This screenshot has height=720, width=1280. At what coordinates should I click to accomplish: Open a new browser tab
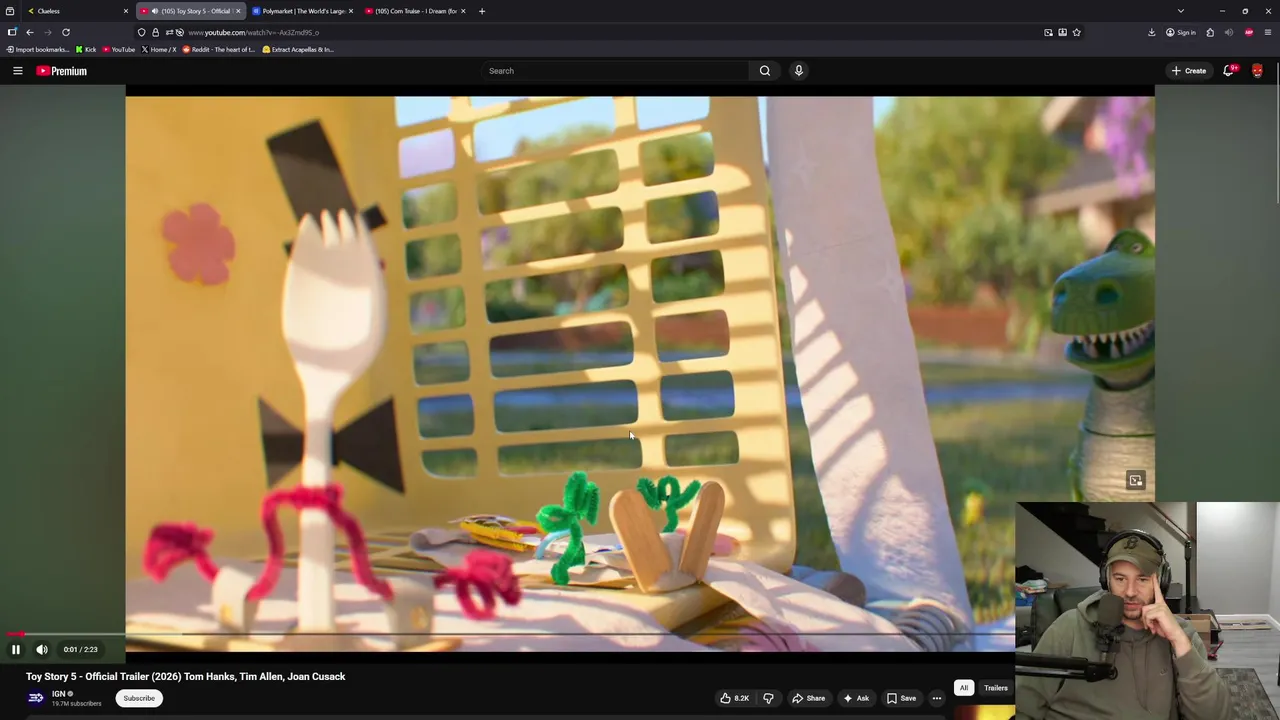482,11
